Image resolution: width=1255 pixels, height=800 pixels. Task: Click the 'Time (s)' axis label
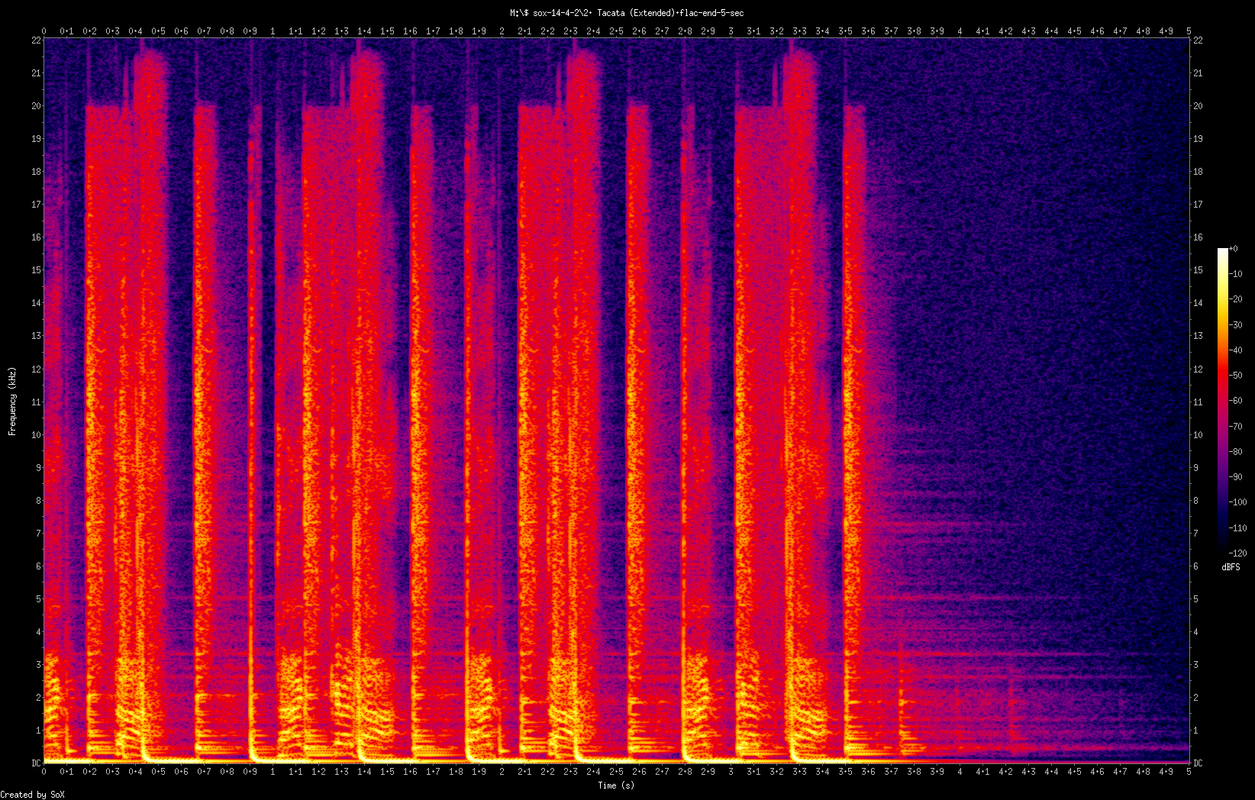616,786
